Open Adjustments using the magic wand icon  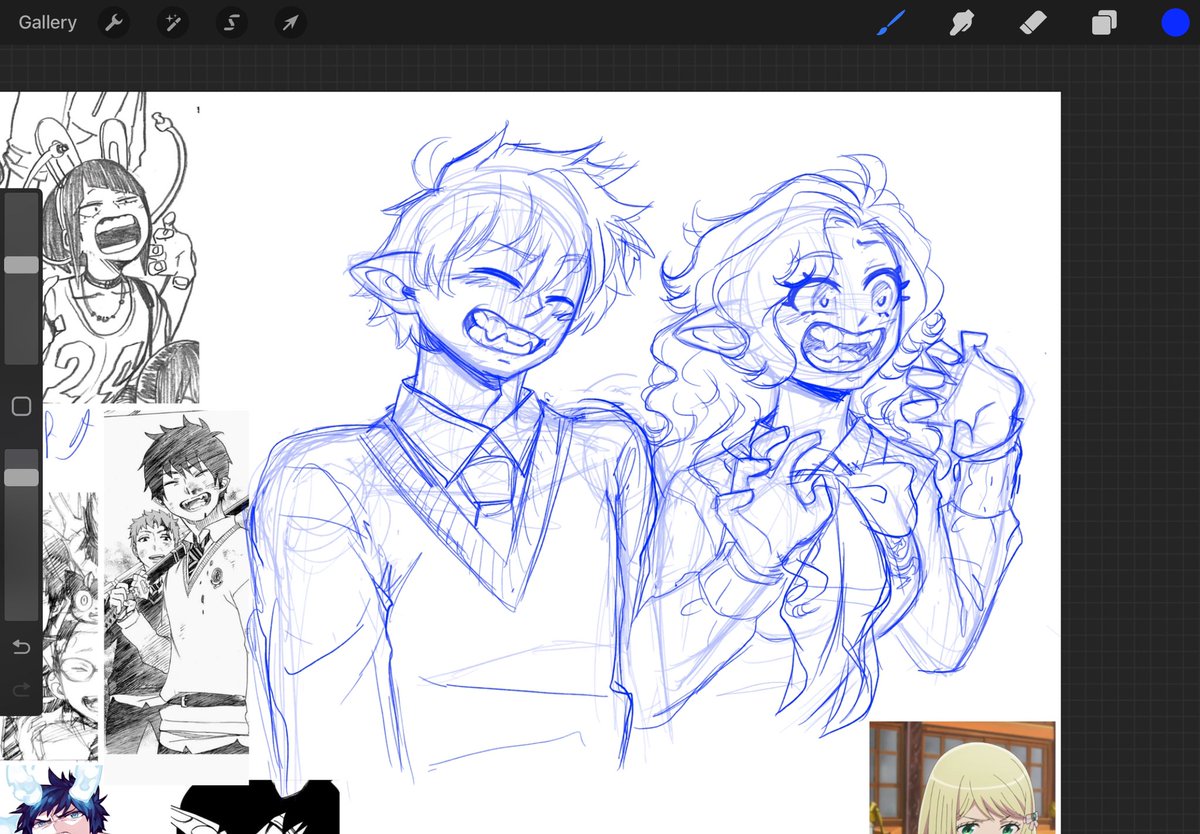[x=172, y=22]
